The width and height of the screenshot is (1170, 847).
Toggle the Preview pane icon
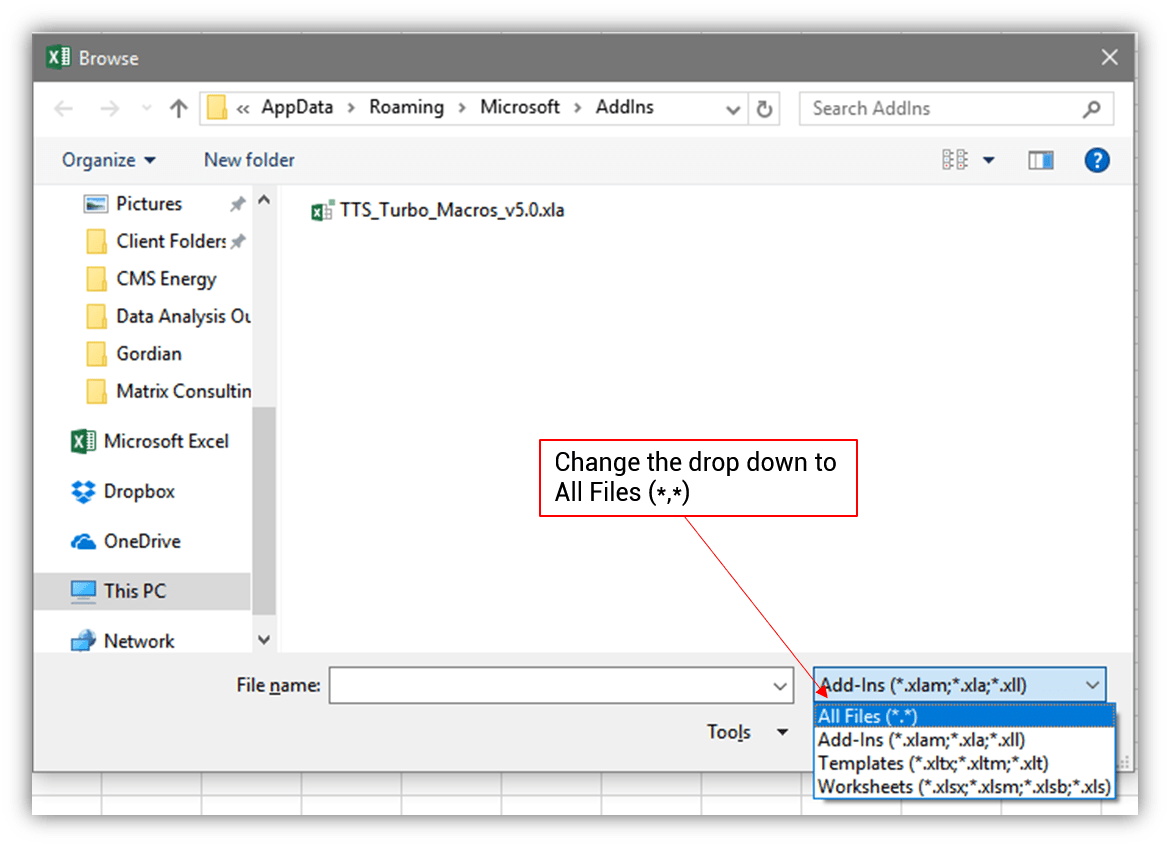coord(1041,160)
